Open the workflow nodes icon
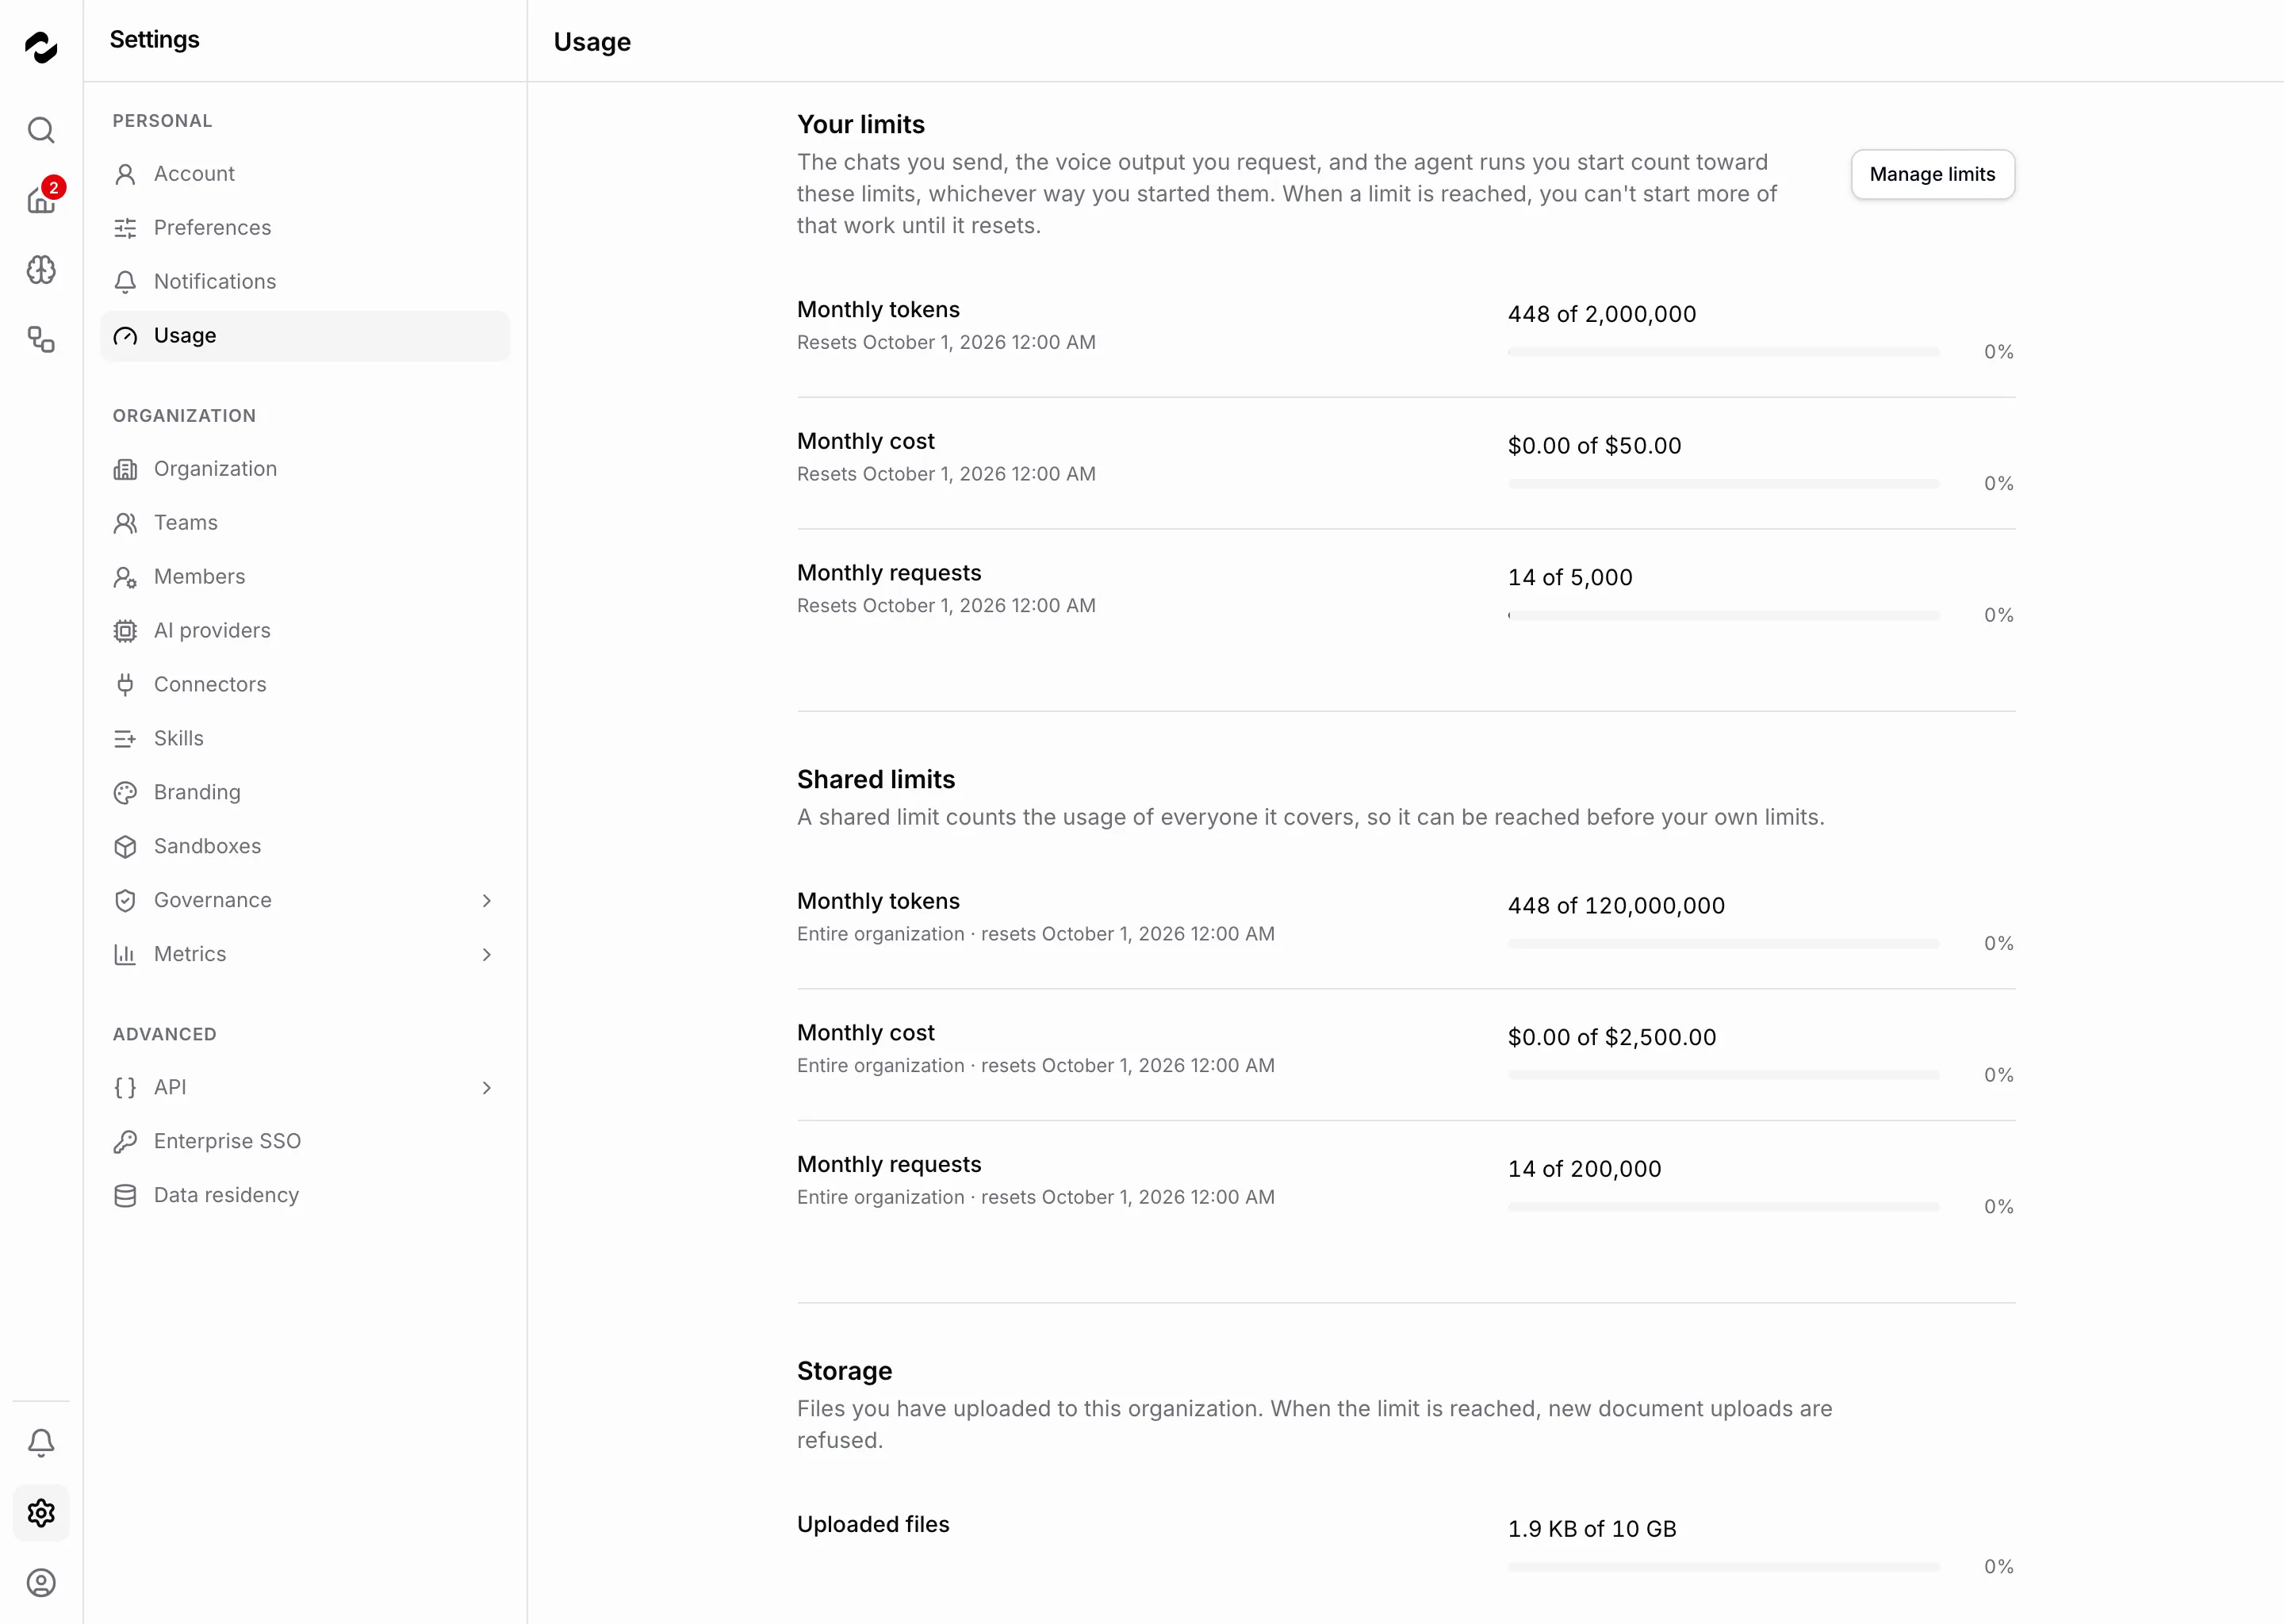The width and height of the screenshot is (2284, 1624). pos(41,340)
